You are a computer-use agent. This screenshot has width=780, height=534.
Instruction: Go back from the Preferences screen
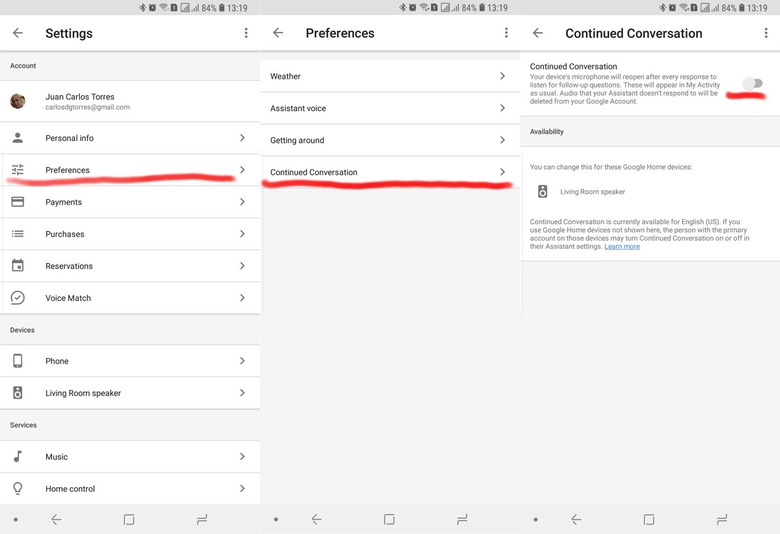point(278,33)
